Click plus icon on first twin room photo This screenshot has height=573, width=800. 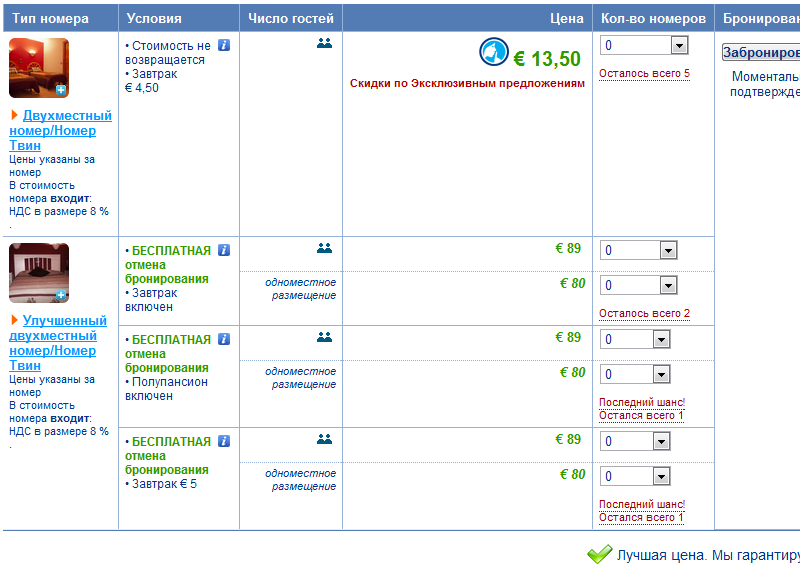click(x=61, y=90)
